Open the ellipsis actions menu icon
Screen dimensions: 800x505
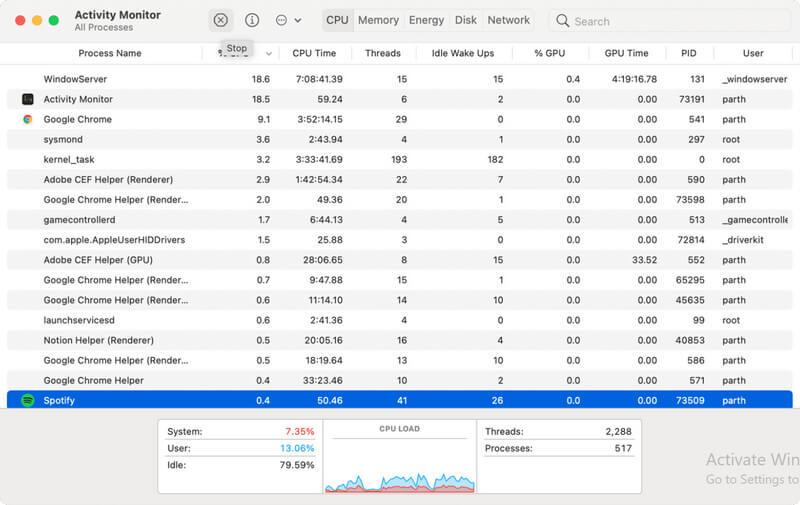[281, 20]
